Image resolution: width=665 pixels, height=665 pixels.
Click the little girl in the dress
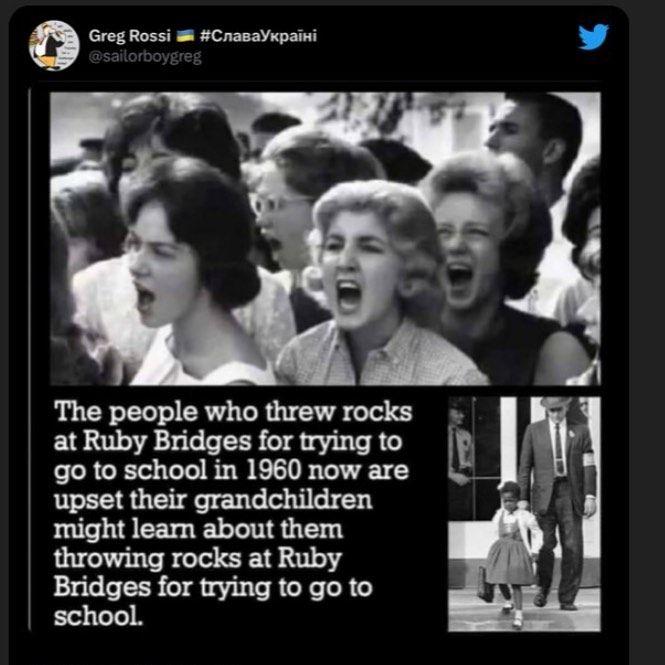pos(510,551)
